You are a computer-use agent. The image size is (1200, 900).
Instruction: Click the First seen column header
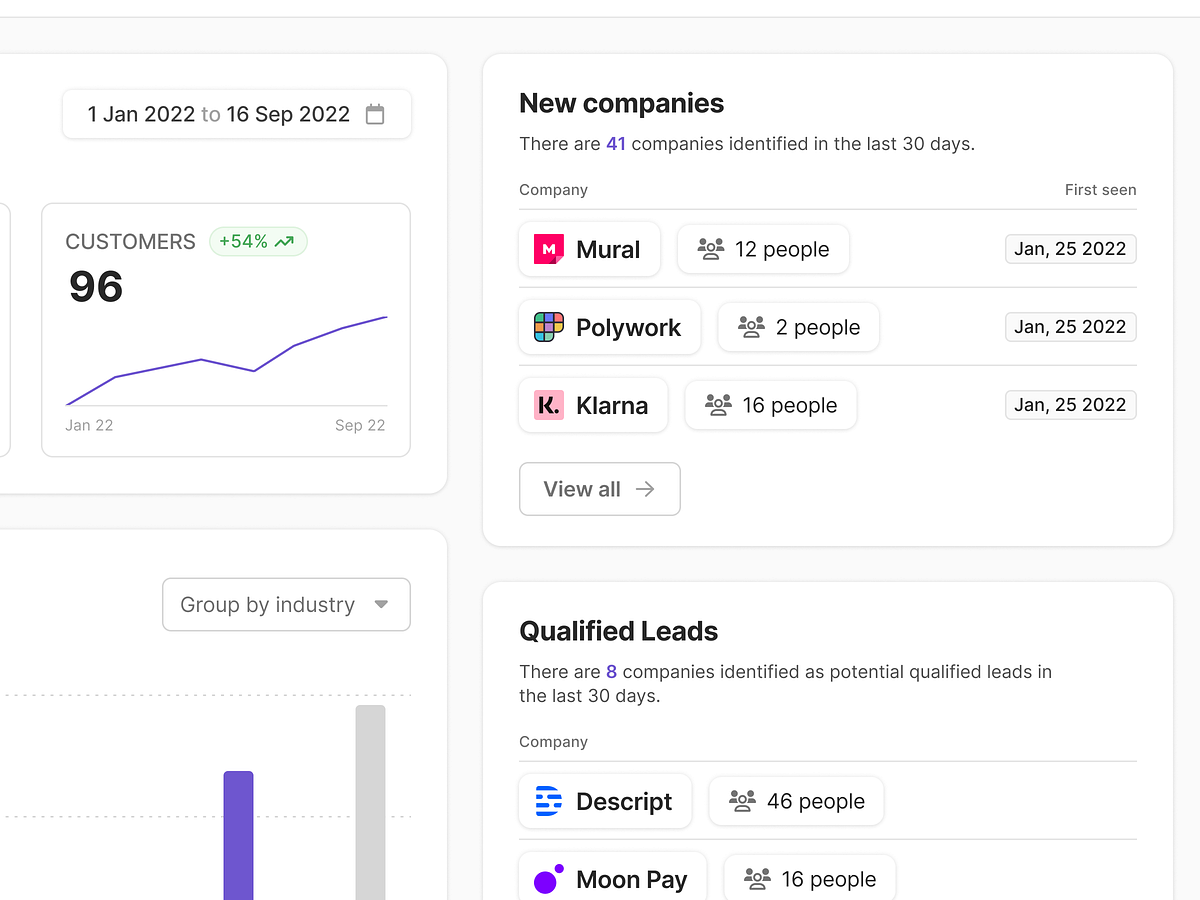coord(1100,190)
